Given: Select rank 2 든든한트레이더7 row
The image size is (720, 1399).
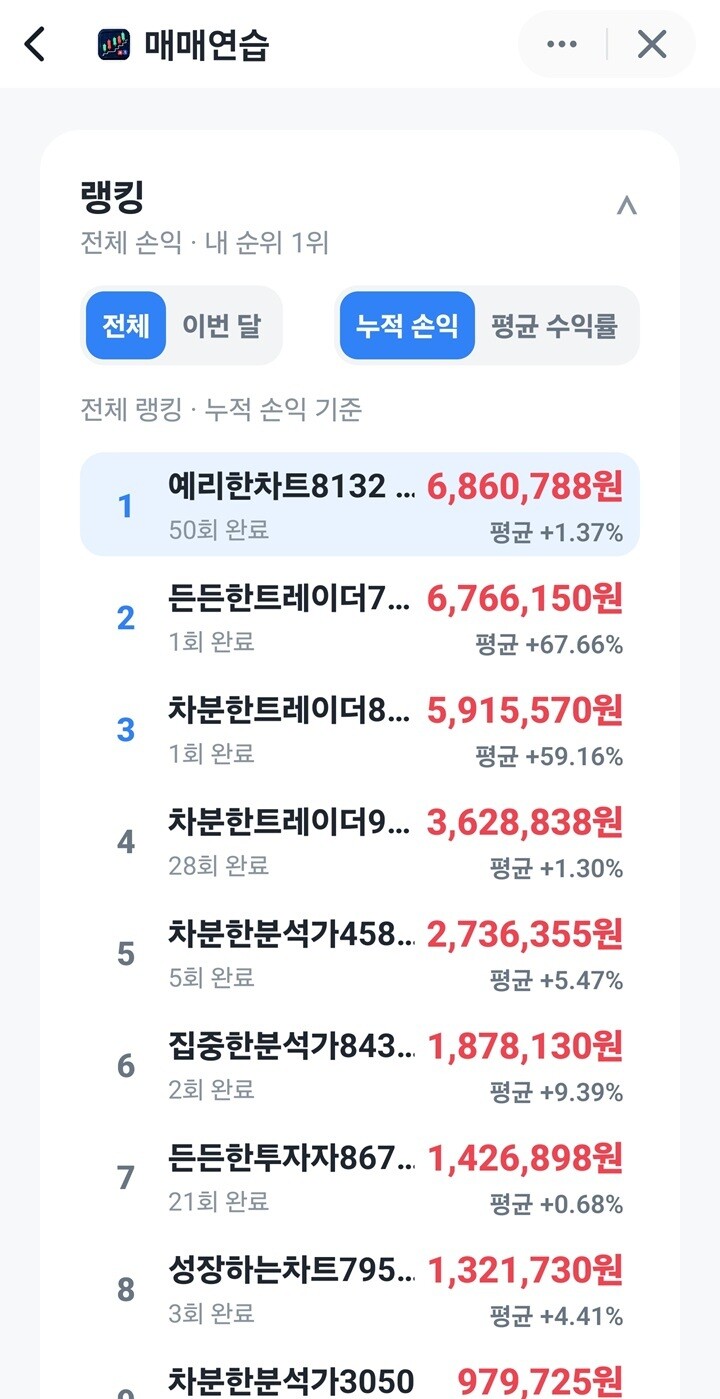Looking at the screenshot, I should (360, 618).
